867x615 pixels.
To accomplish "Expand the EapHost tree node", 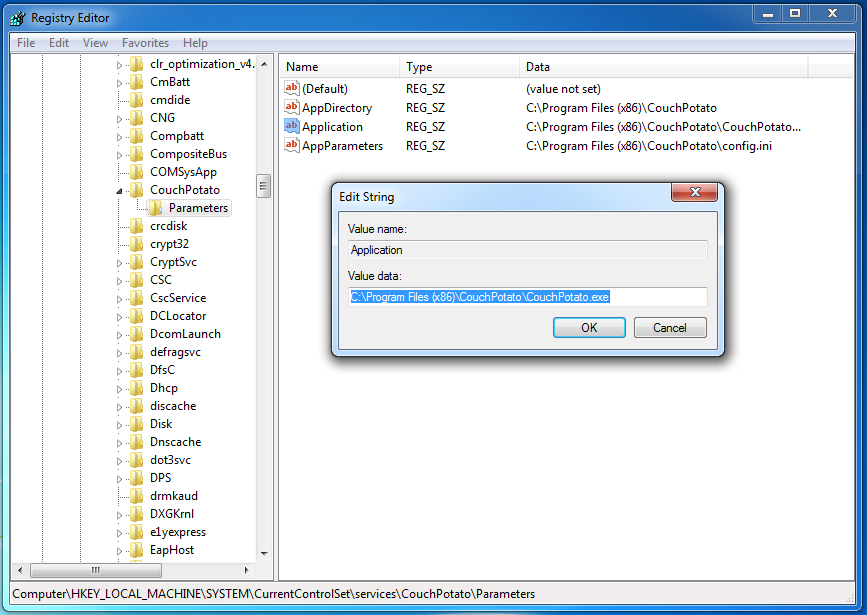I will 119,551.
